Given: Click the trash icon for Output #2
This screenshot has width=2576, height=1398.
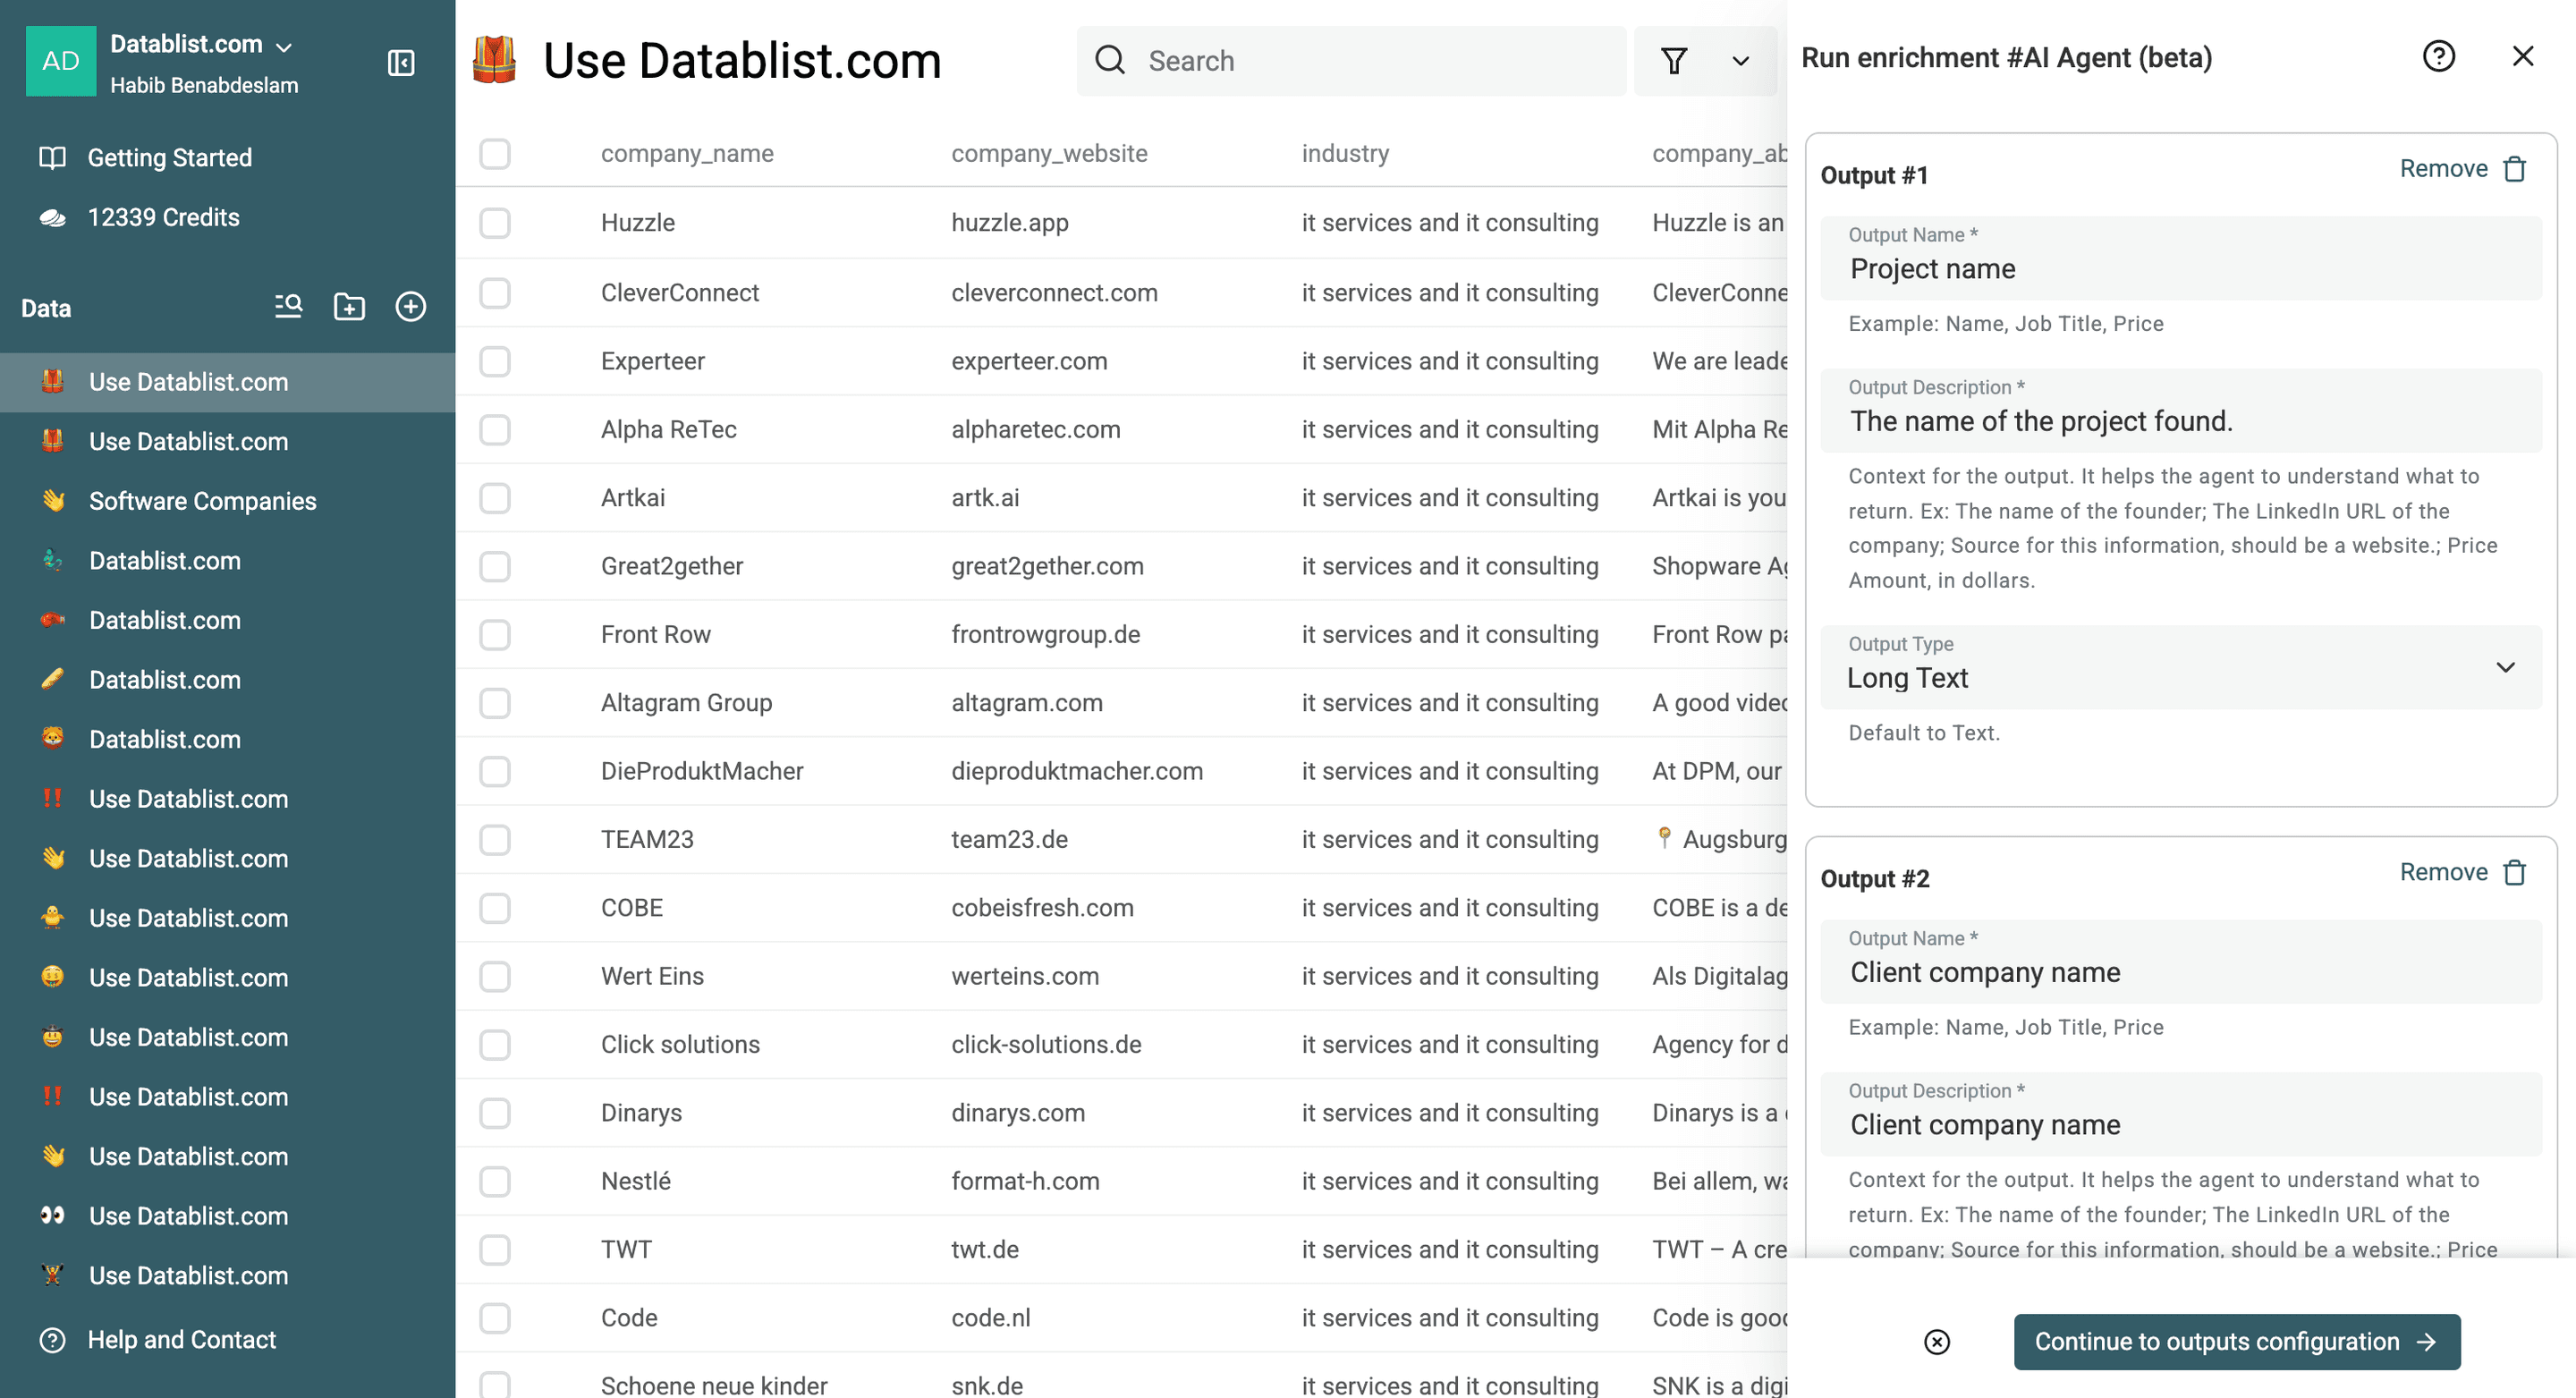Looking at the screenshot, I should coord(2516,873).
